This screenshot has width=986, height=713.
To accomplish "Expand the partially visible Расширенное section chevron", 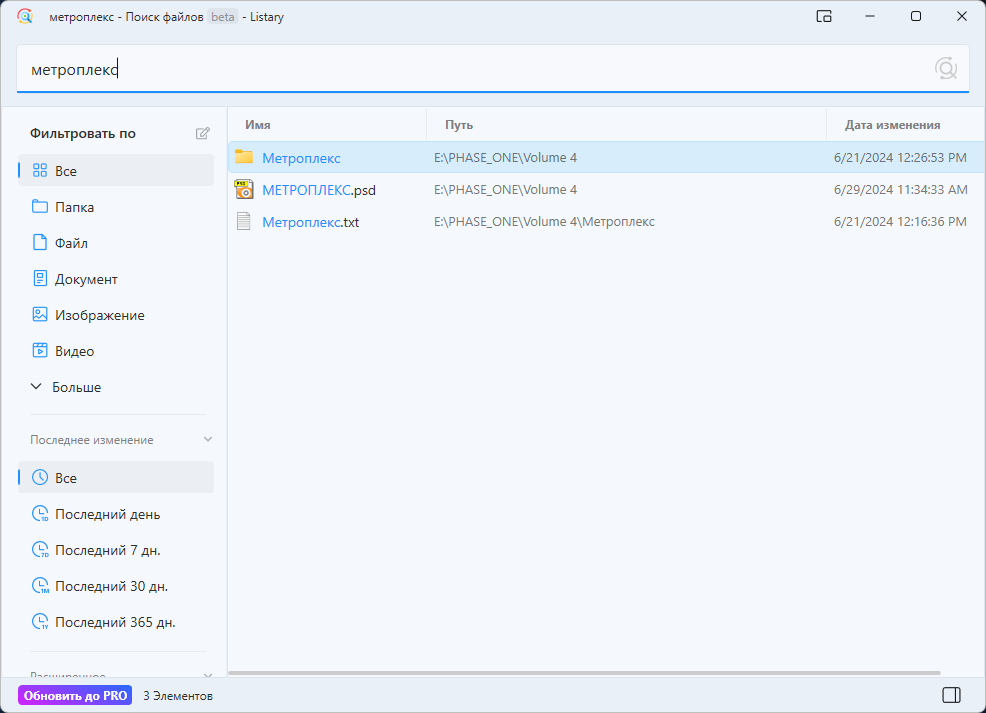I will click(208, 675).
